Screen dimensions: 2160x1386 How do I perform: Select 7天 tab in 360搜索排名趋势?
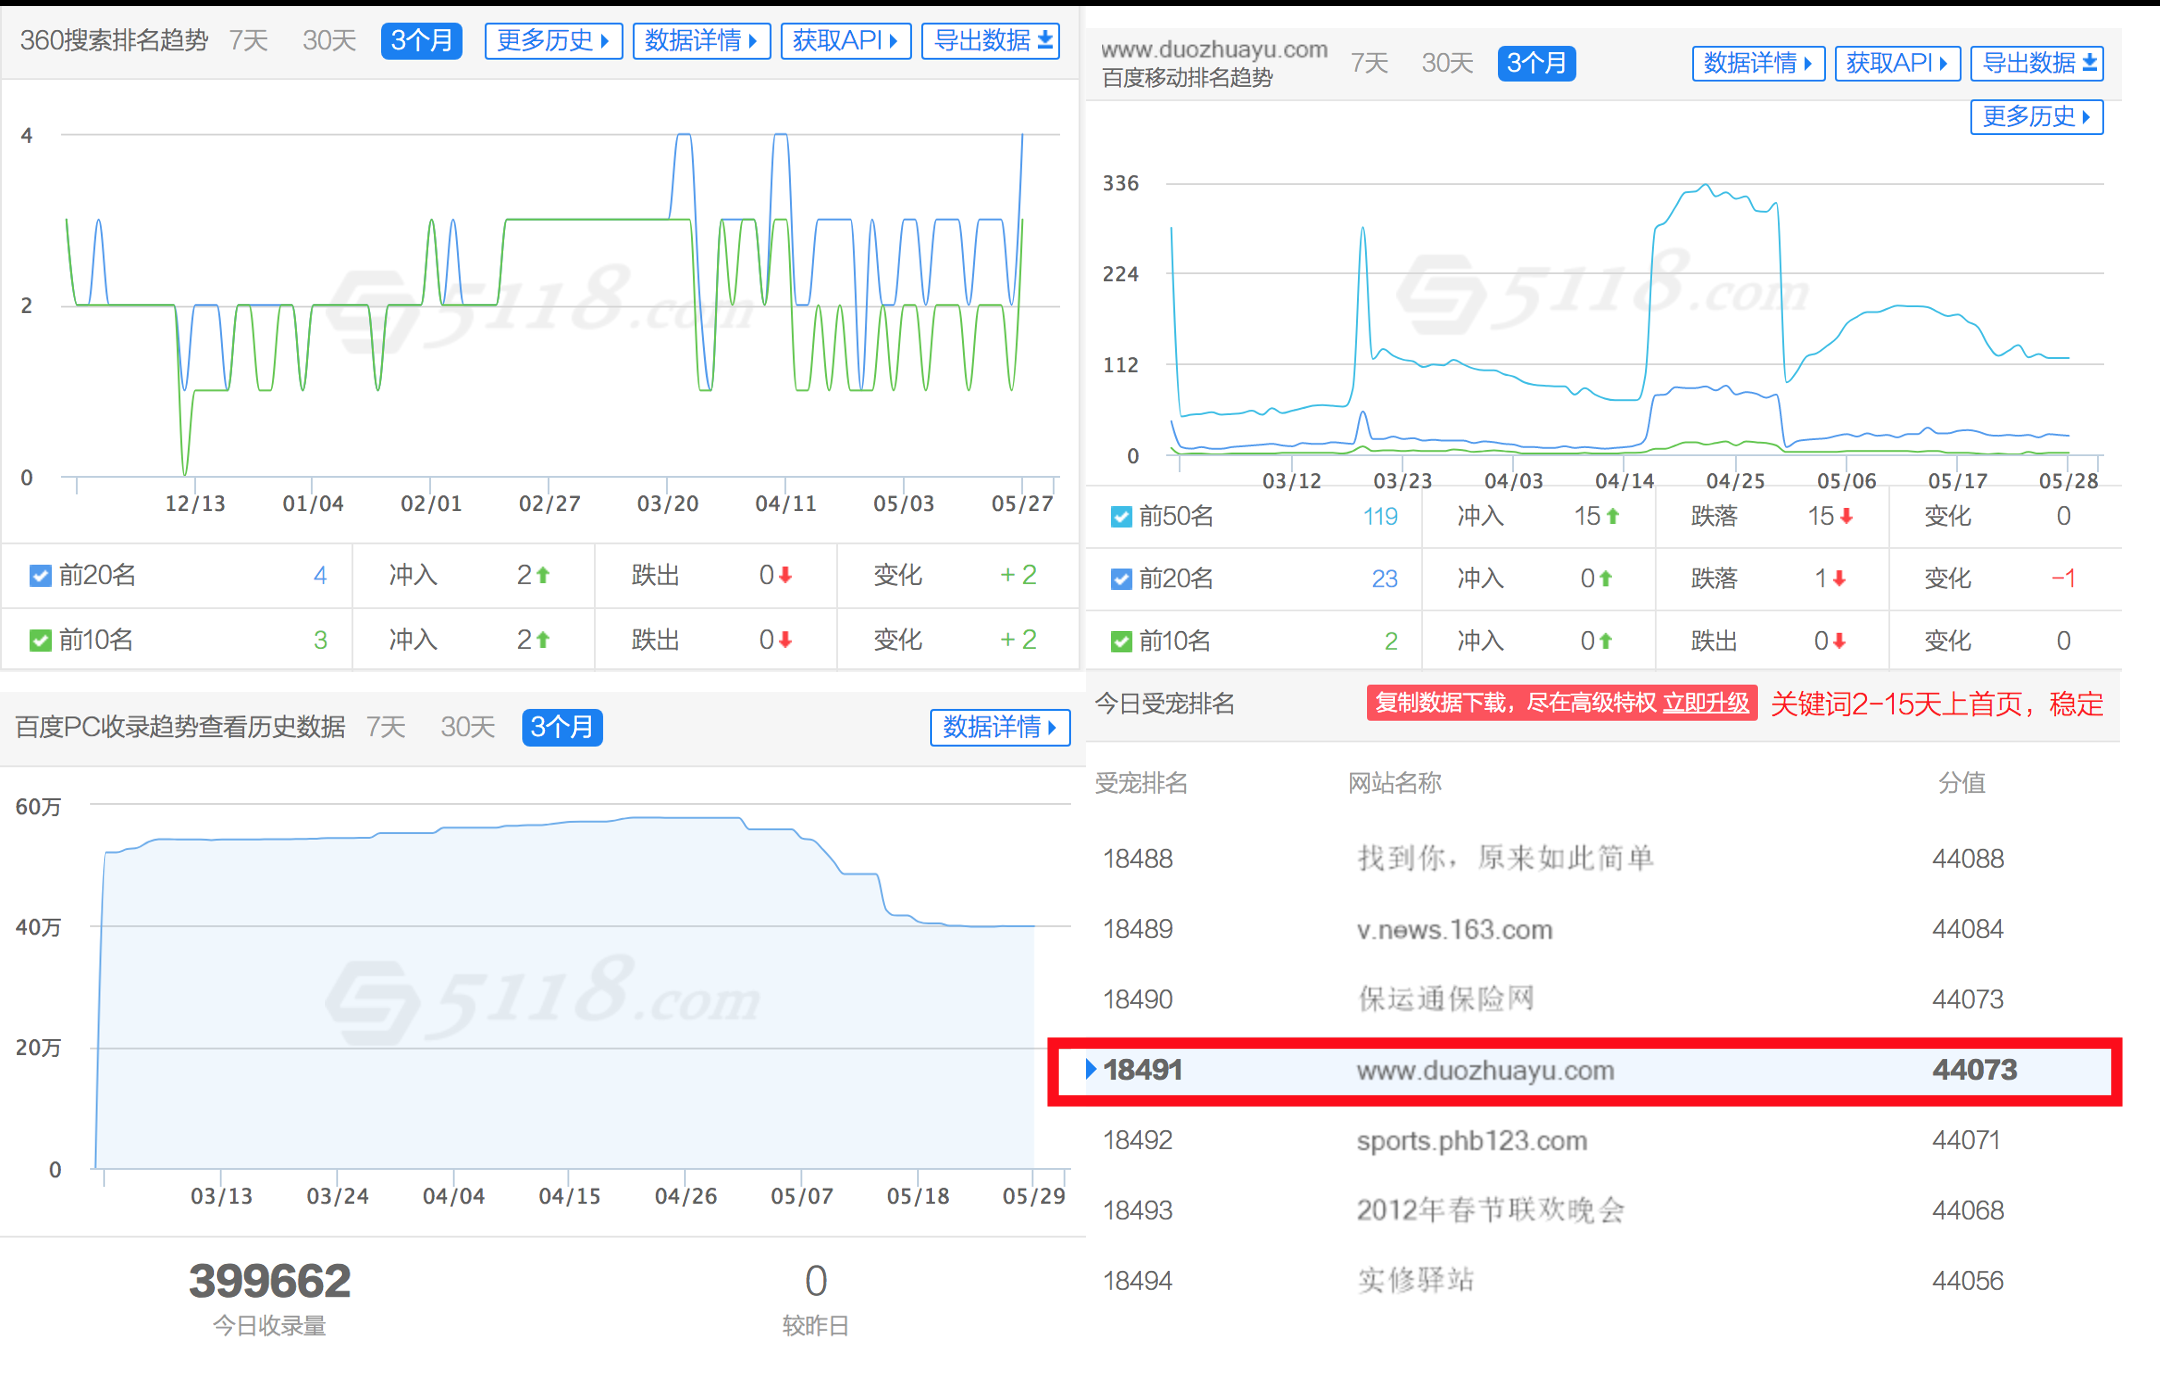click(248, 40)
